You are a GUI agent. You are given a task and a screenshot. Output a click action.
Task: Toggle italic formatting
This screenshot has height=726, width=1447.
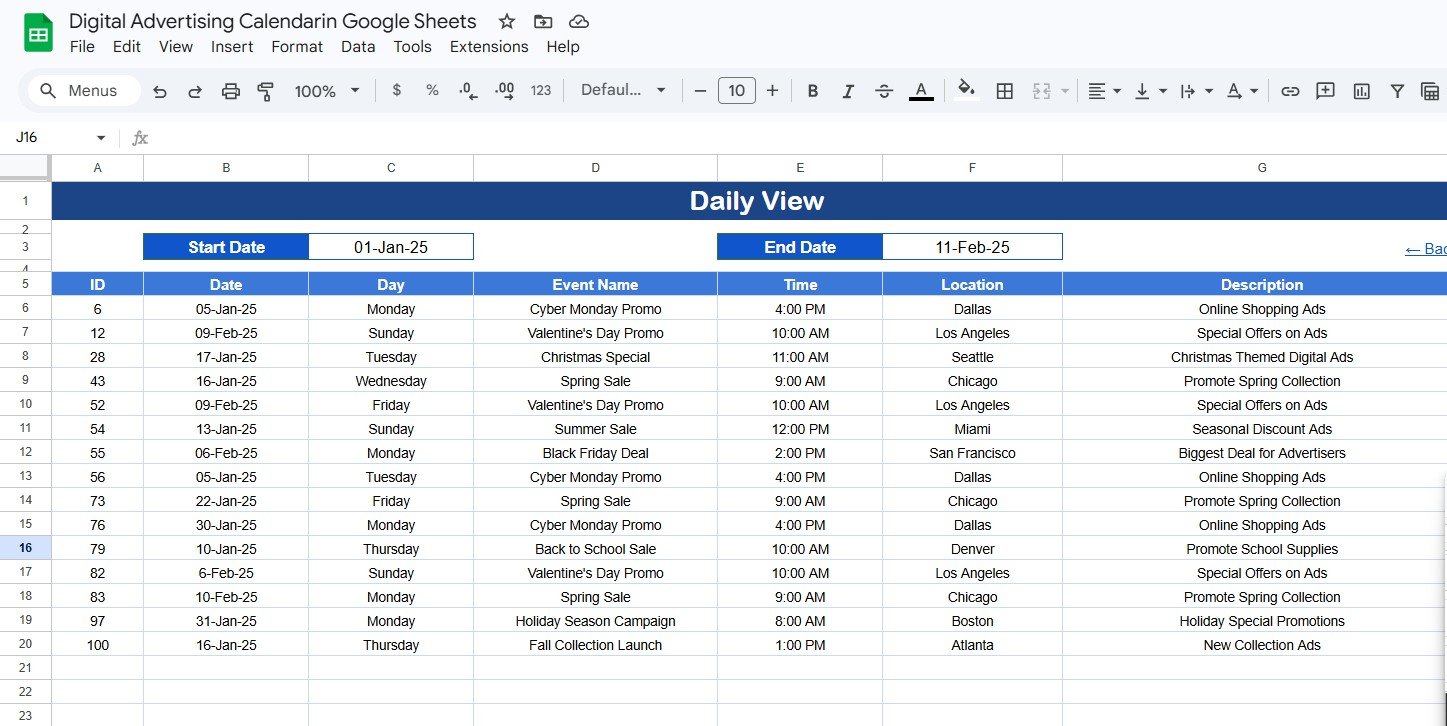point(848,91)
